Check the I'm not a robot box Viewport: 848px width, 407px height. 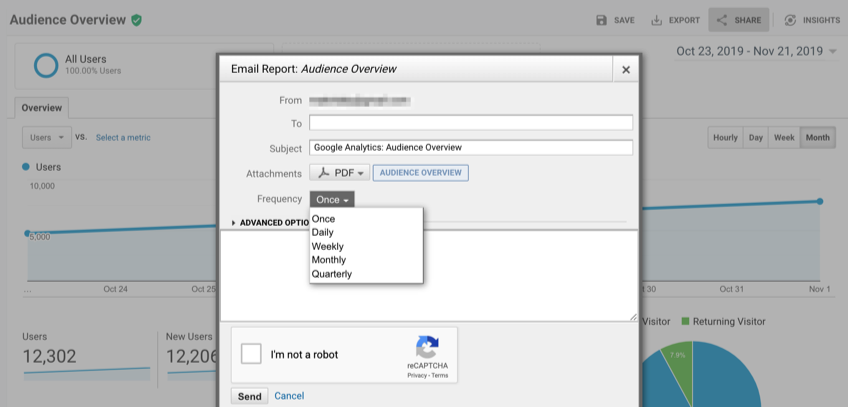pyautogui.click(x=251, y=355)
